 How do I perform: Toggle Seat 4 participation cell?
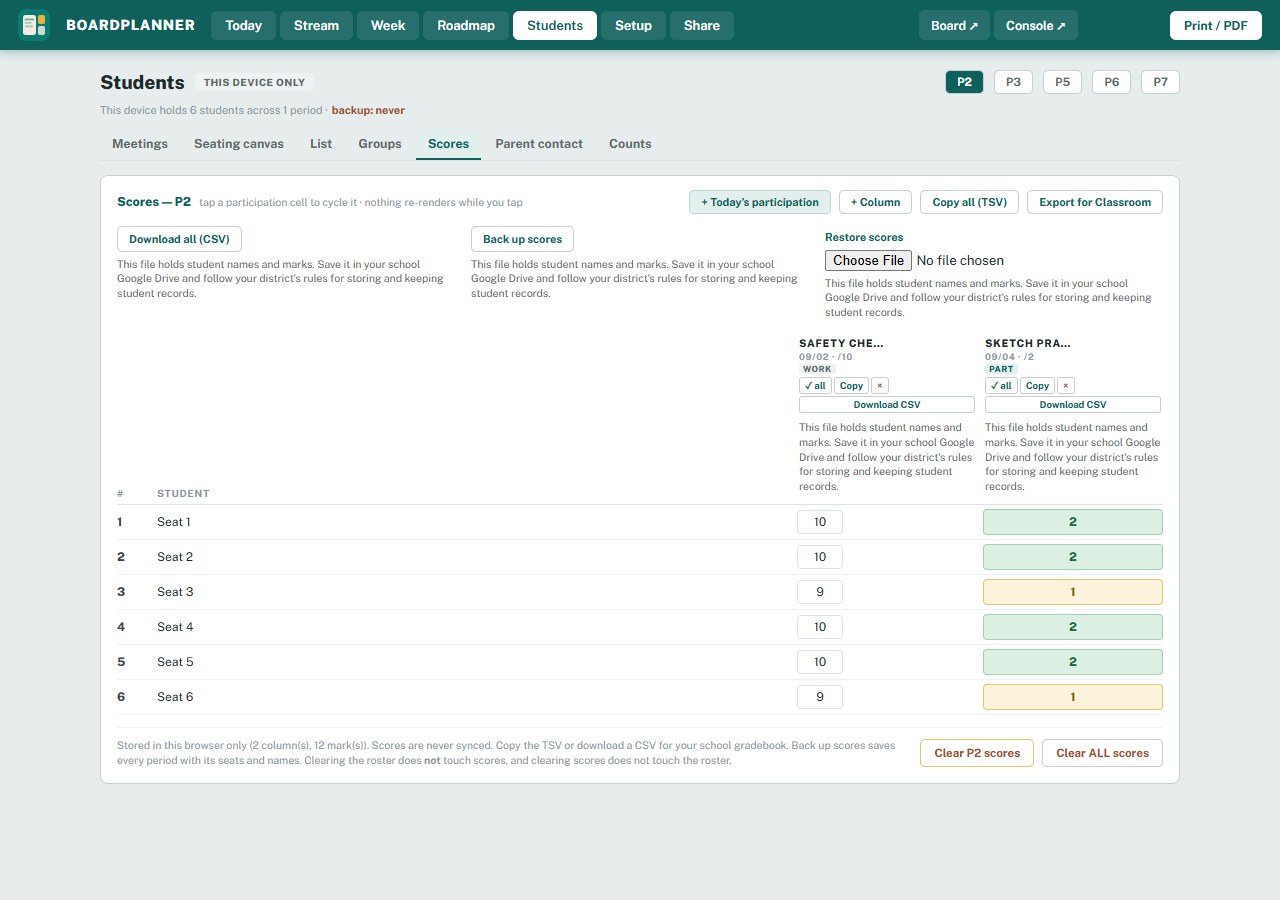pos(1073,627)
